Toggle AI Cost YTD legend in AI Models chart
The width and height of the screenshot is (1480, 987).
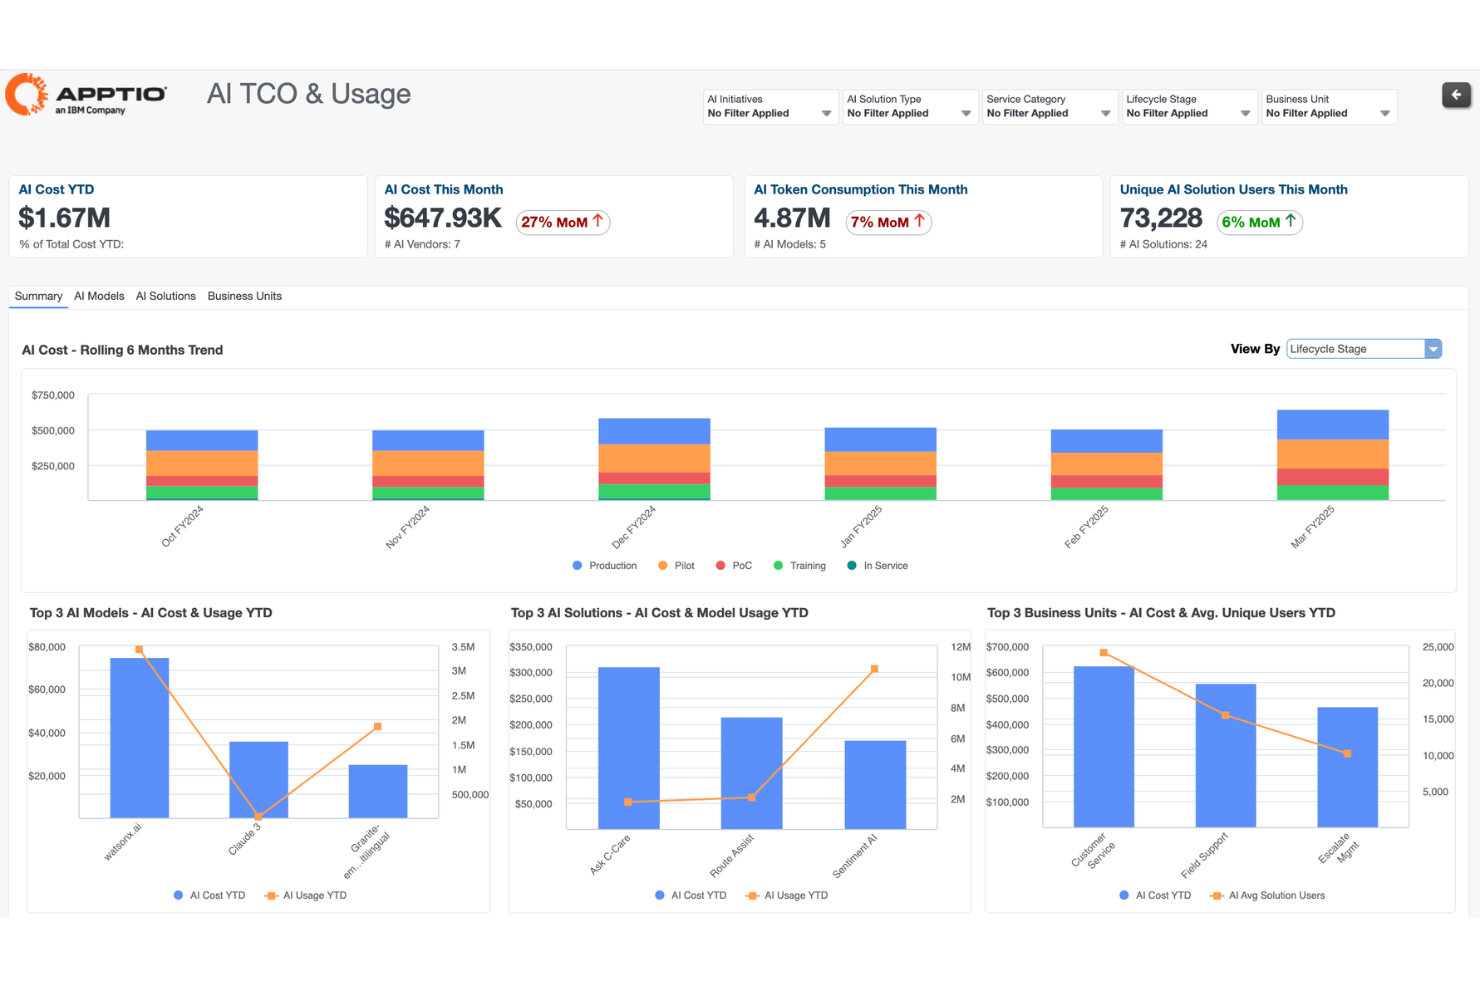tap(209, 895)
